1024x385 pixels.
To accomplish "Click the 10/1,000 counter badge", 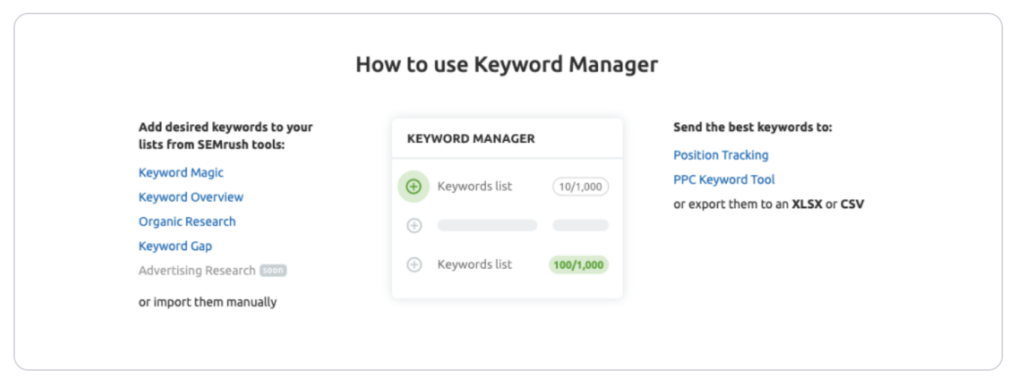I will pos(581,187).
